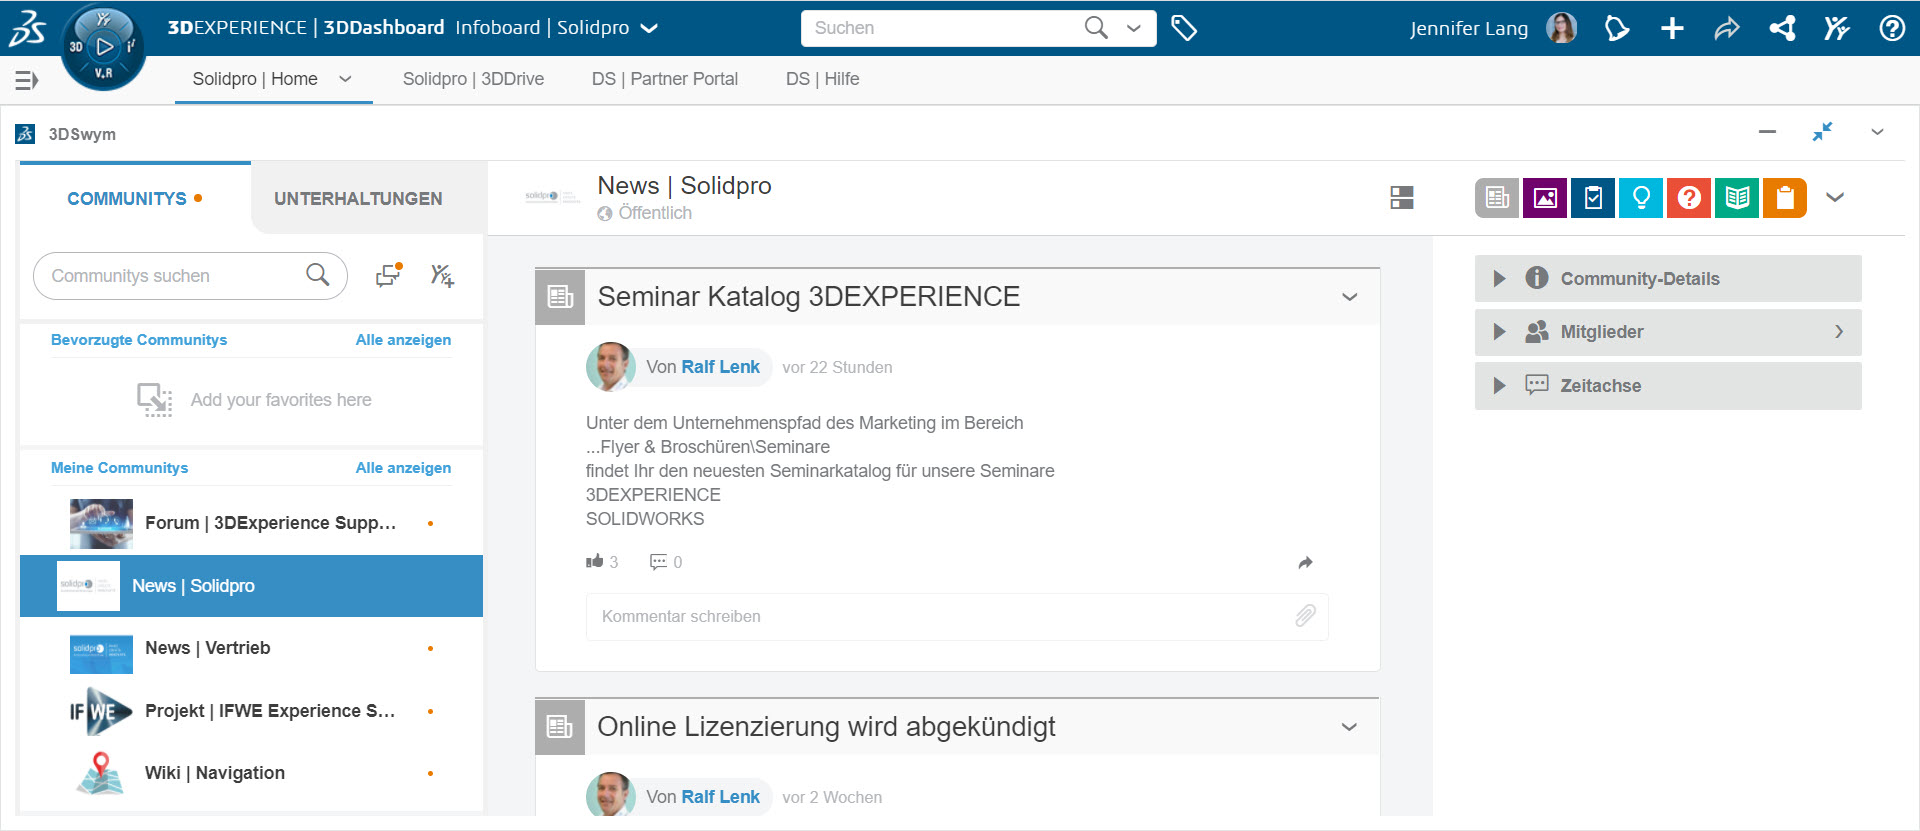Switch to DS | Partner Portal tab
Screen dimensions: 1920x831
coord(664,79)
